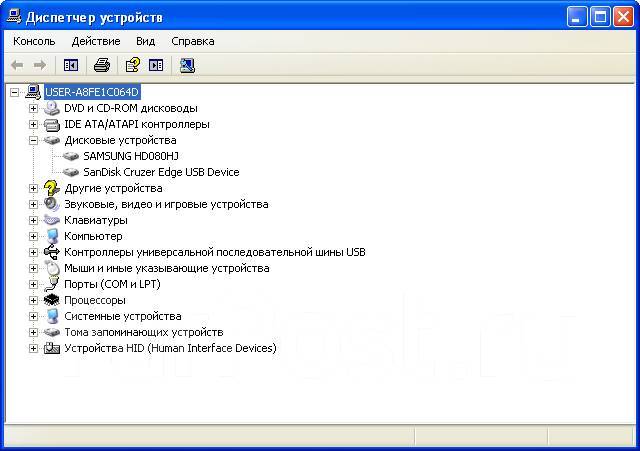Viewport: 640px width, 451px height.
Task: Expand DVD и CD-ROM дисководы
Action: pyautogui.click(x=33, y=109)
